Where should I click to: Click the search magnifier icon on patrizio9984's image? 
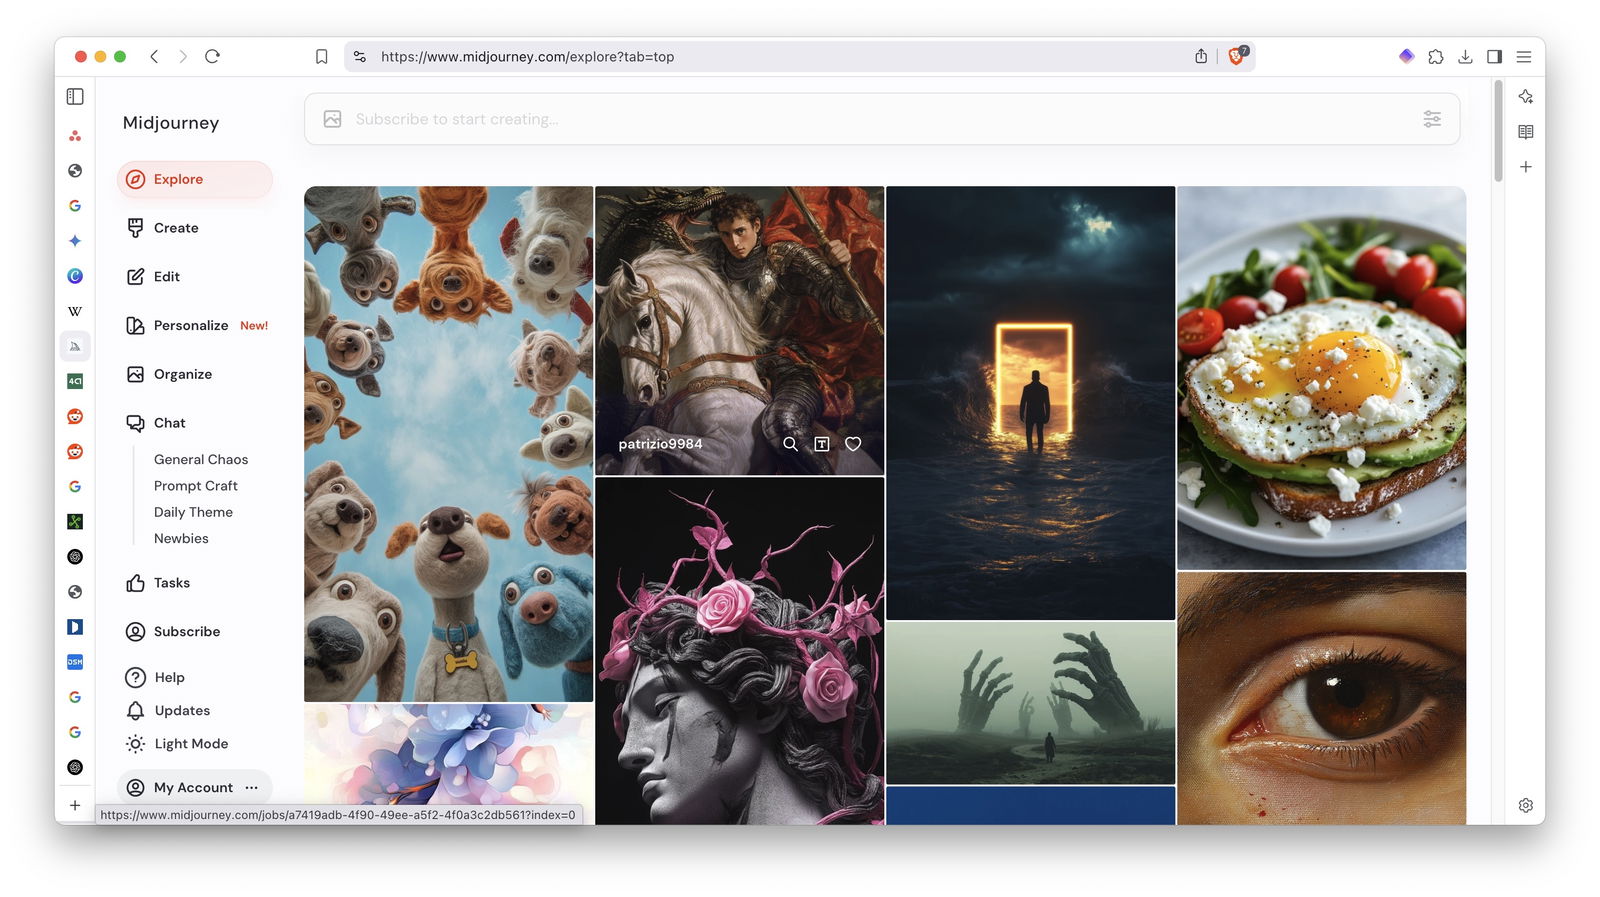[x=790, y=444]
